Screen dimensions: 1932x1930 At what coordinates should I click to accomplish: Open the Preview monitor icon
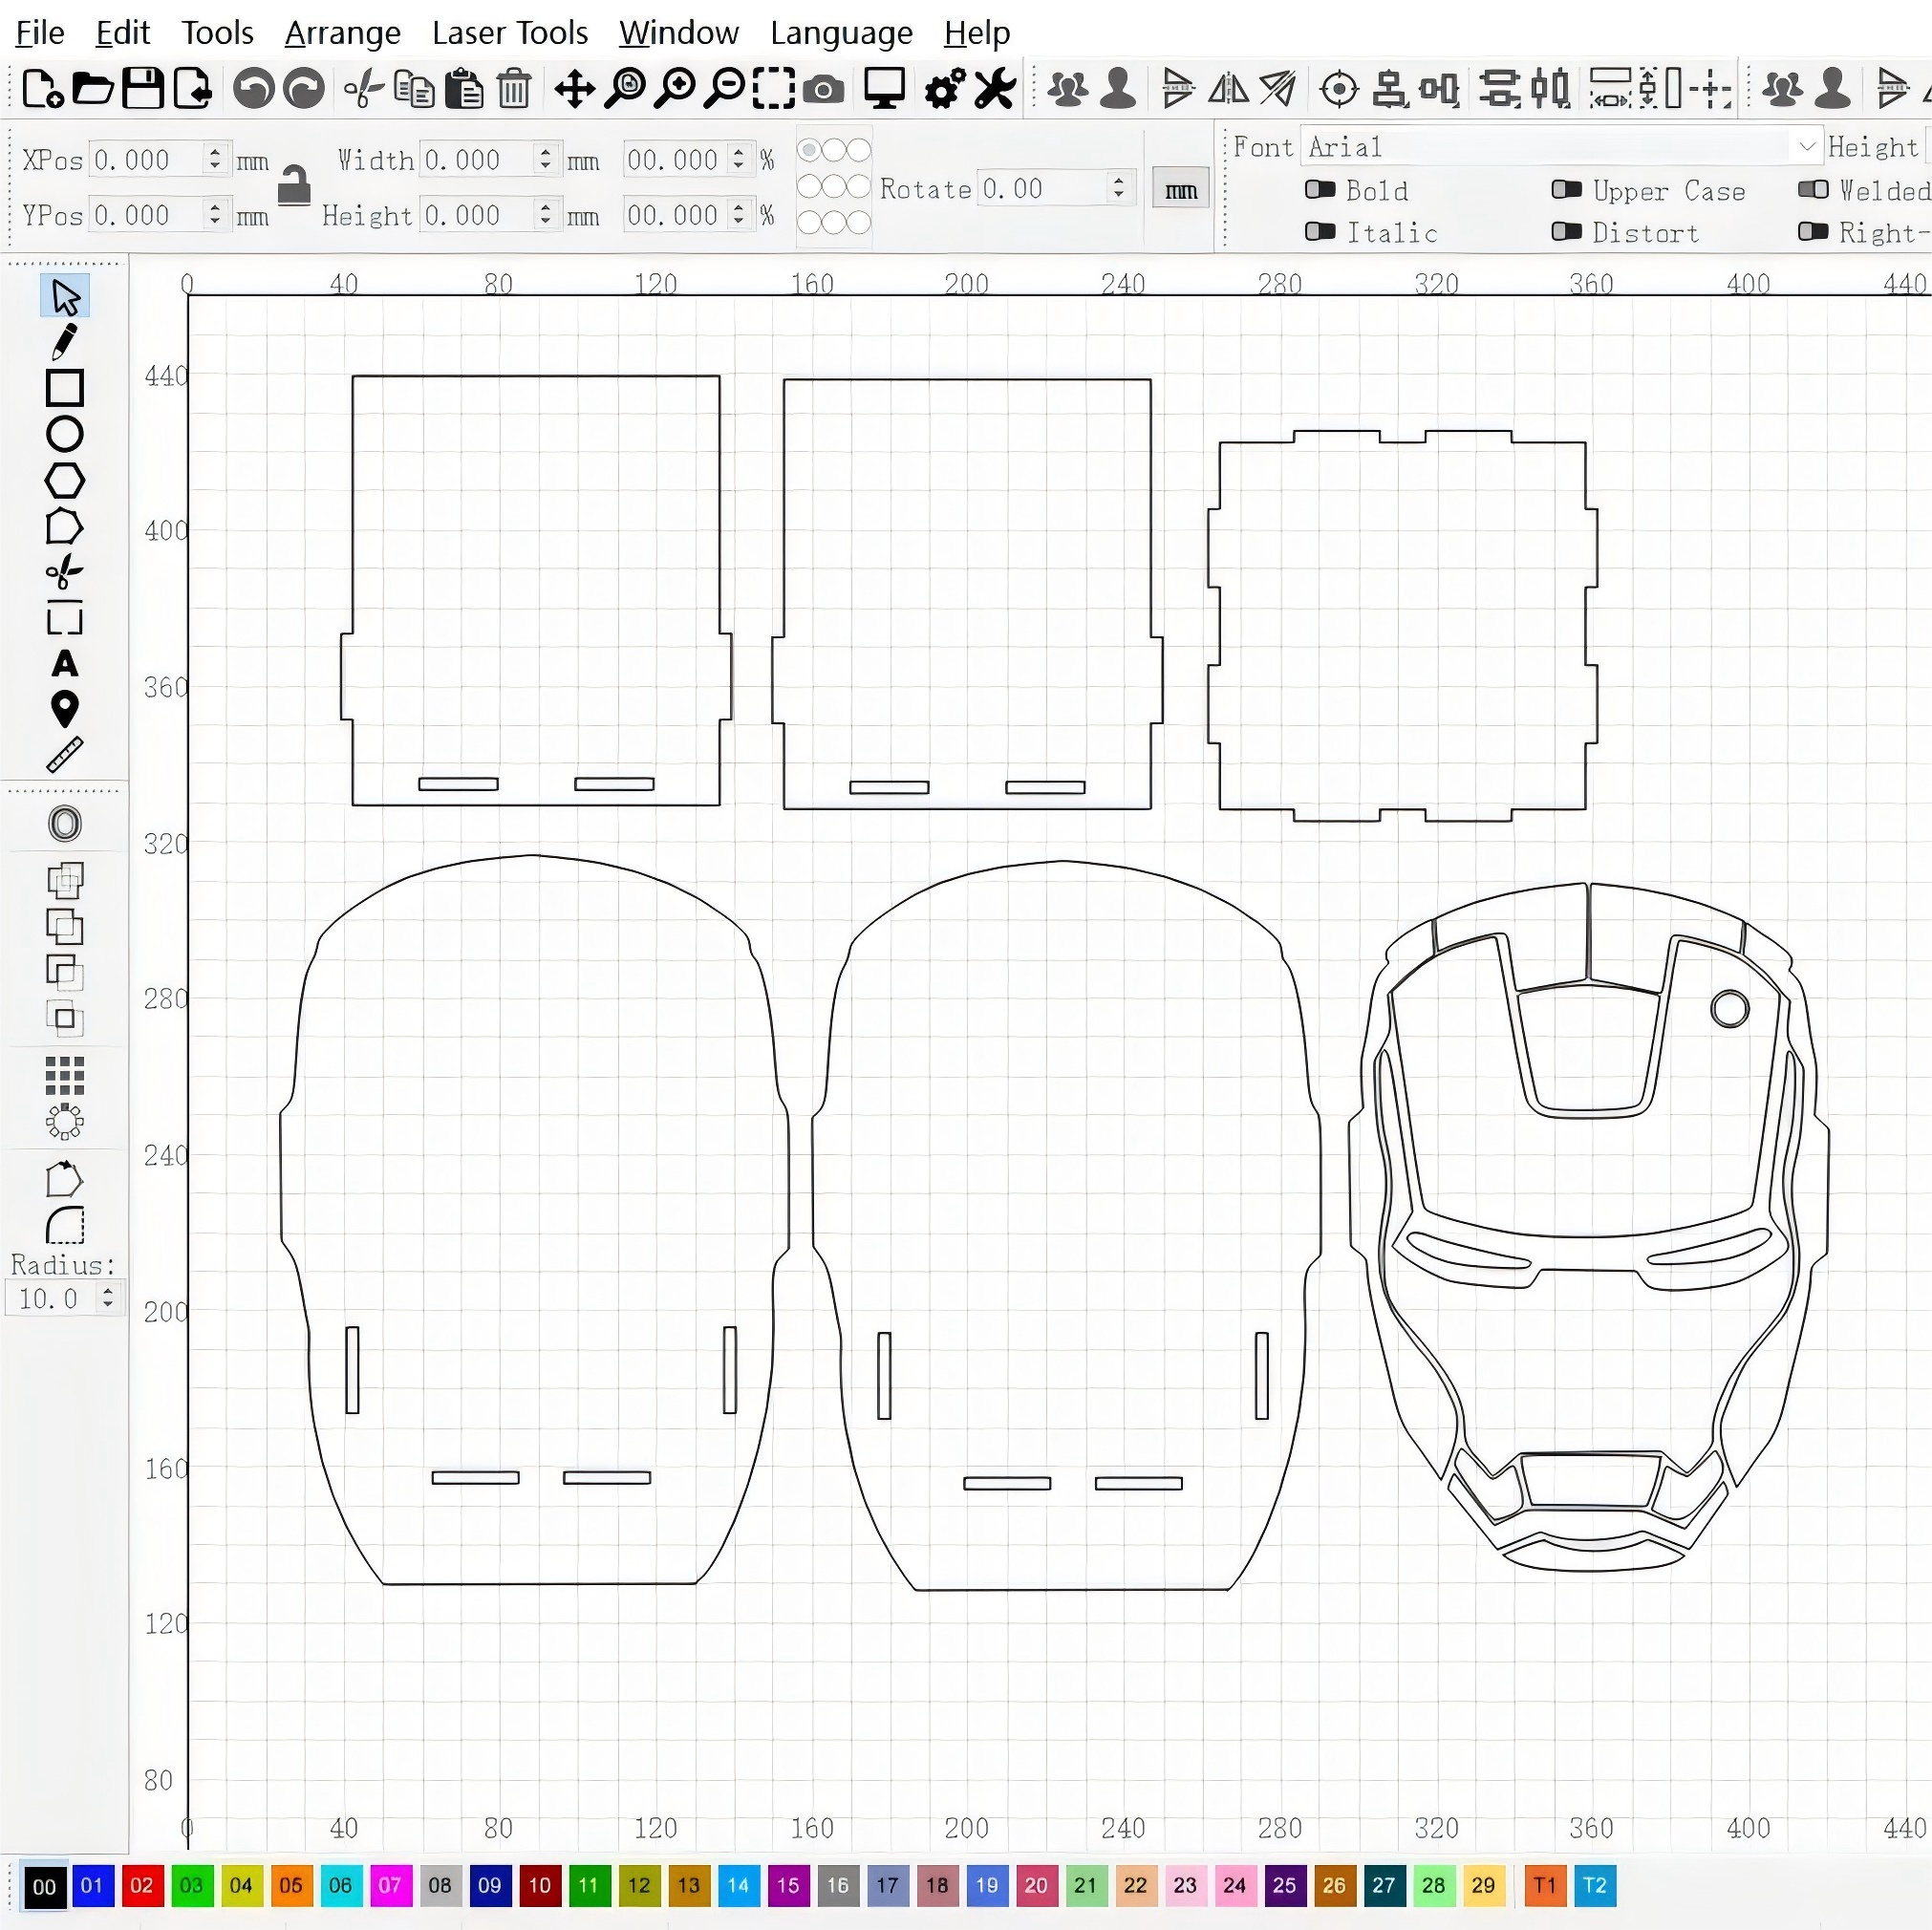pyautogui.click(x=885, y=88)
